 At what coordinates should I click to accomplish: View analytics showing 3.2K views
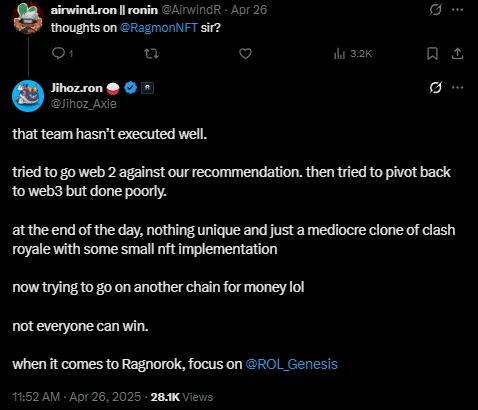(x=353, y=53)
